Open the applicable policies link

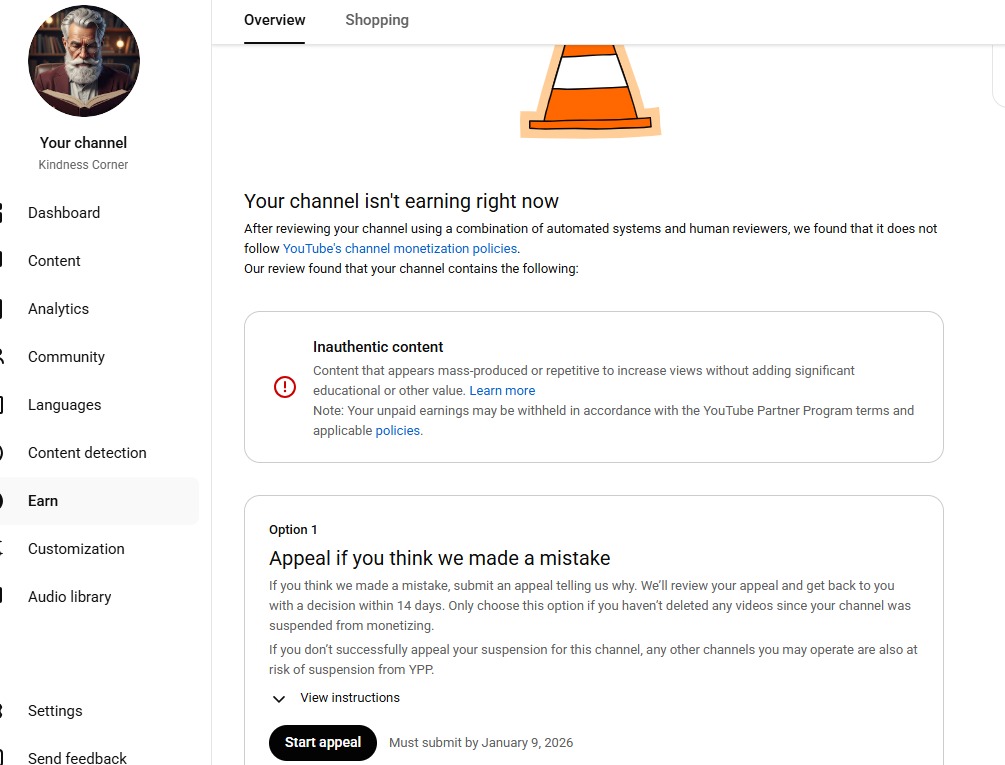[x=397, y=431]
